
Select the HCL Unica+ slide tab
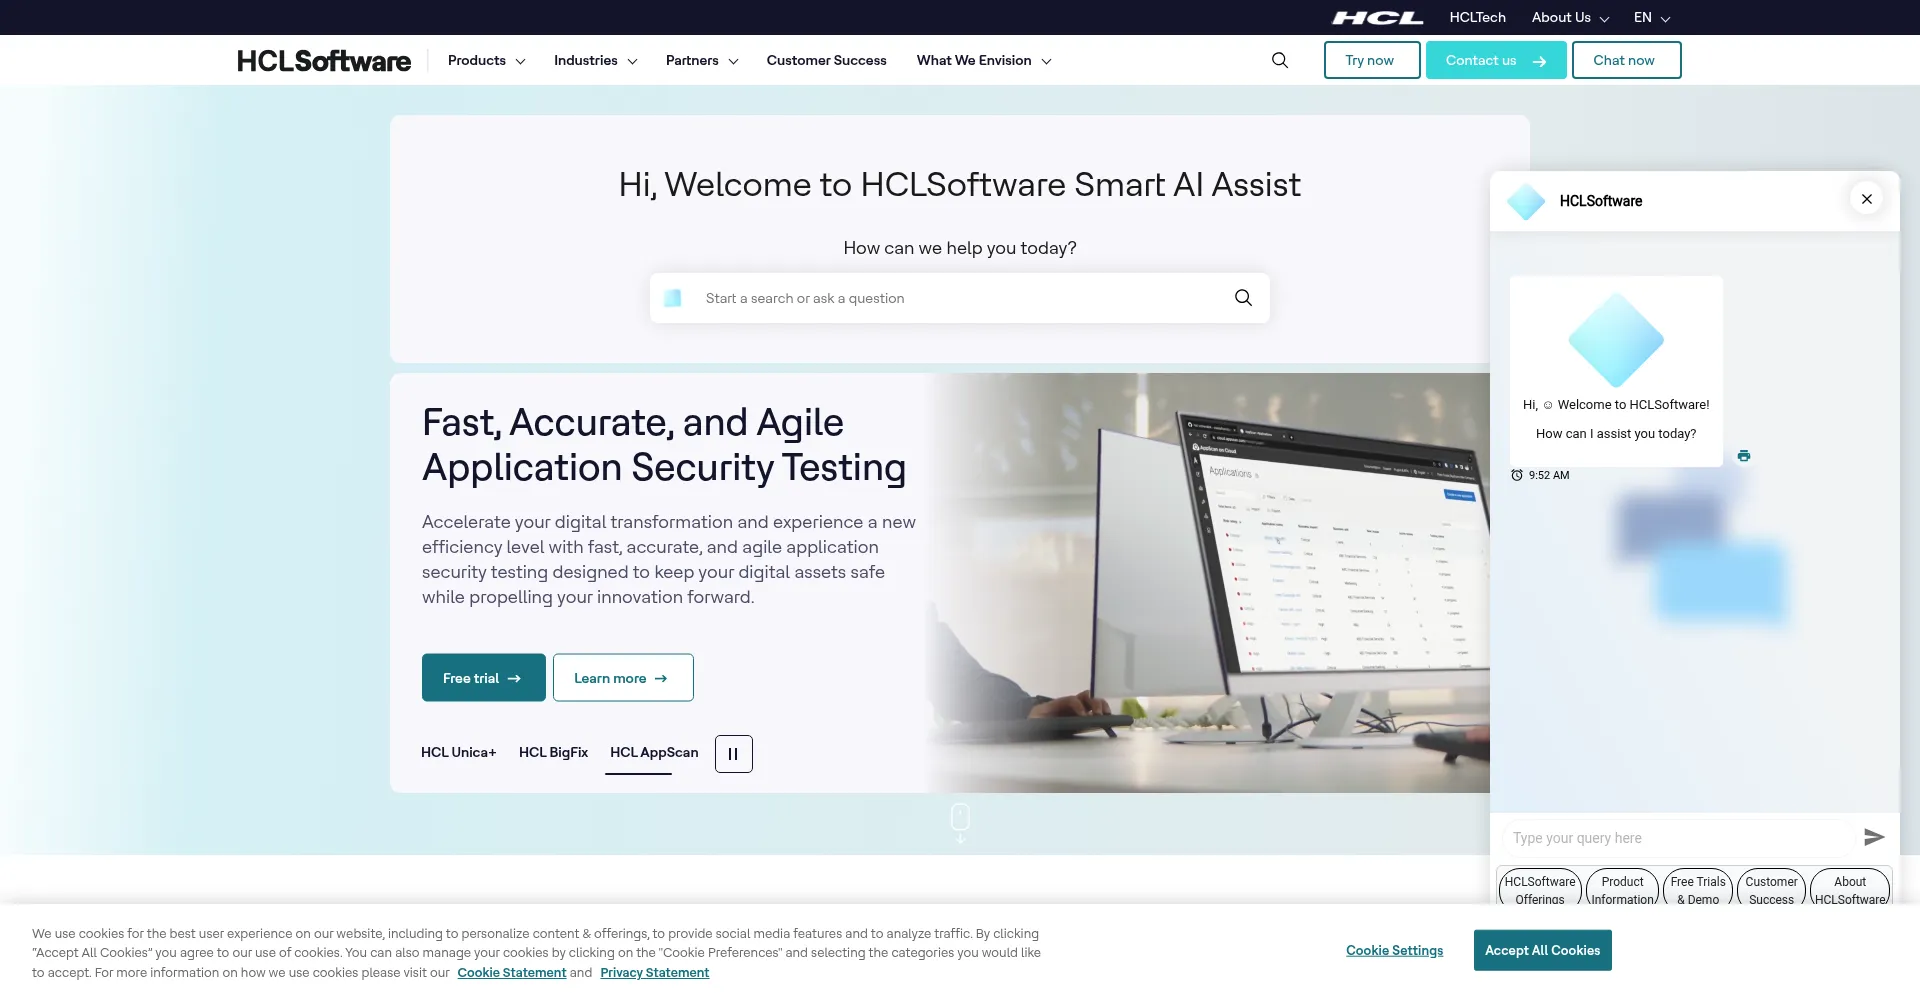[458, 752]
